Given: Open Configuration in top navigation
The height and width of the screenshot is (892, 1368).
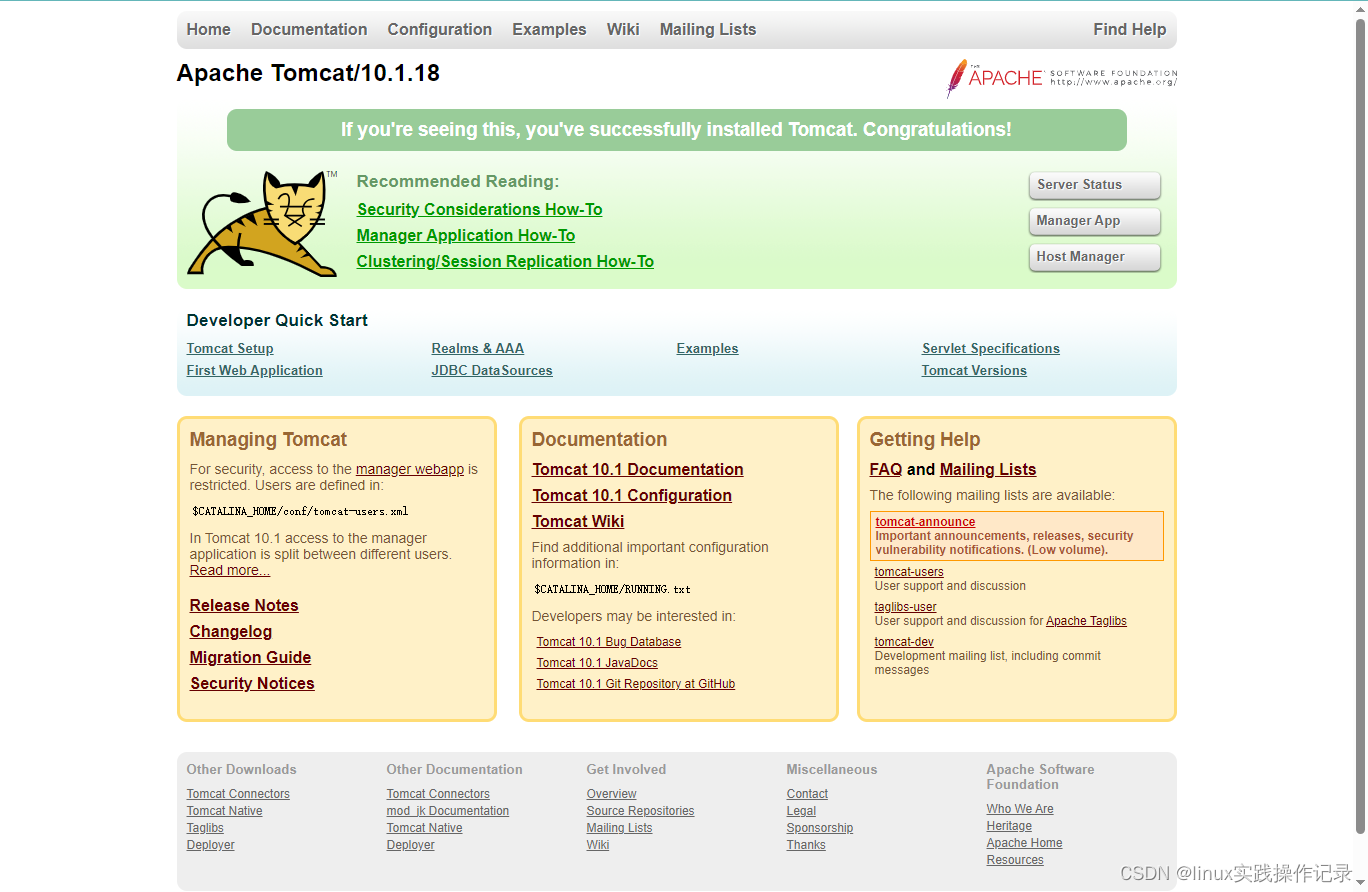Looking at the screenshot, I should [440, 29].
